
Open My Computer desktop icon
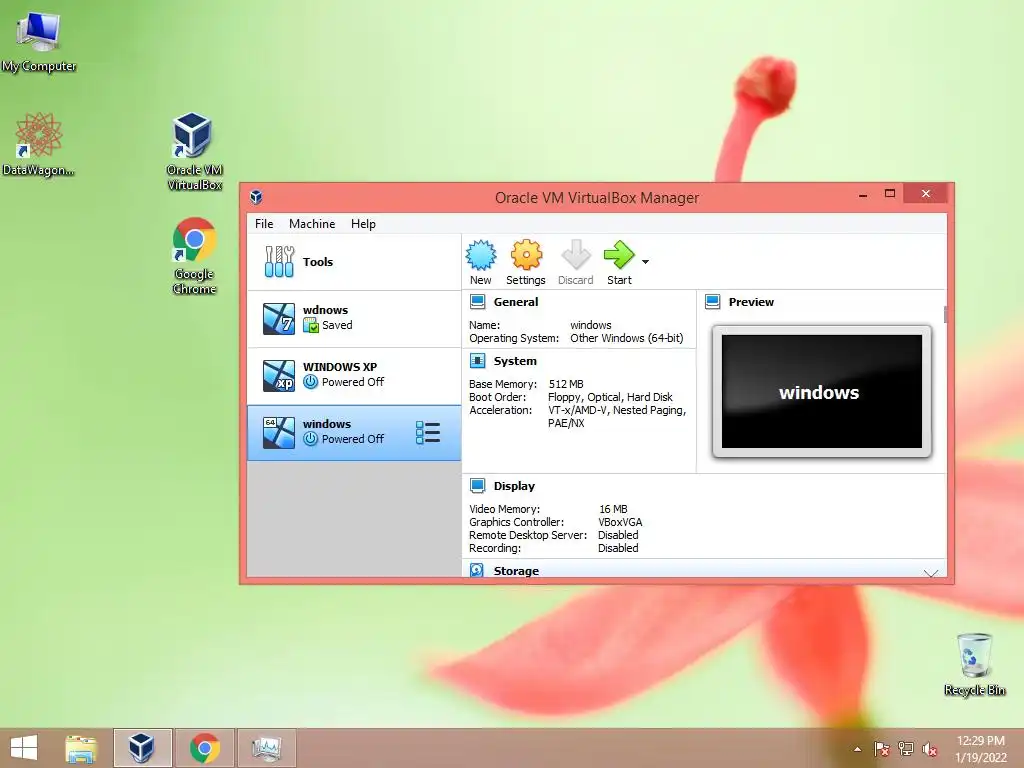(x=39, y=41)
